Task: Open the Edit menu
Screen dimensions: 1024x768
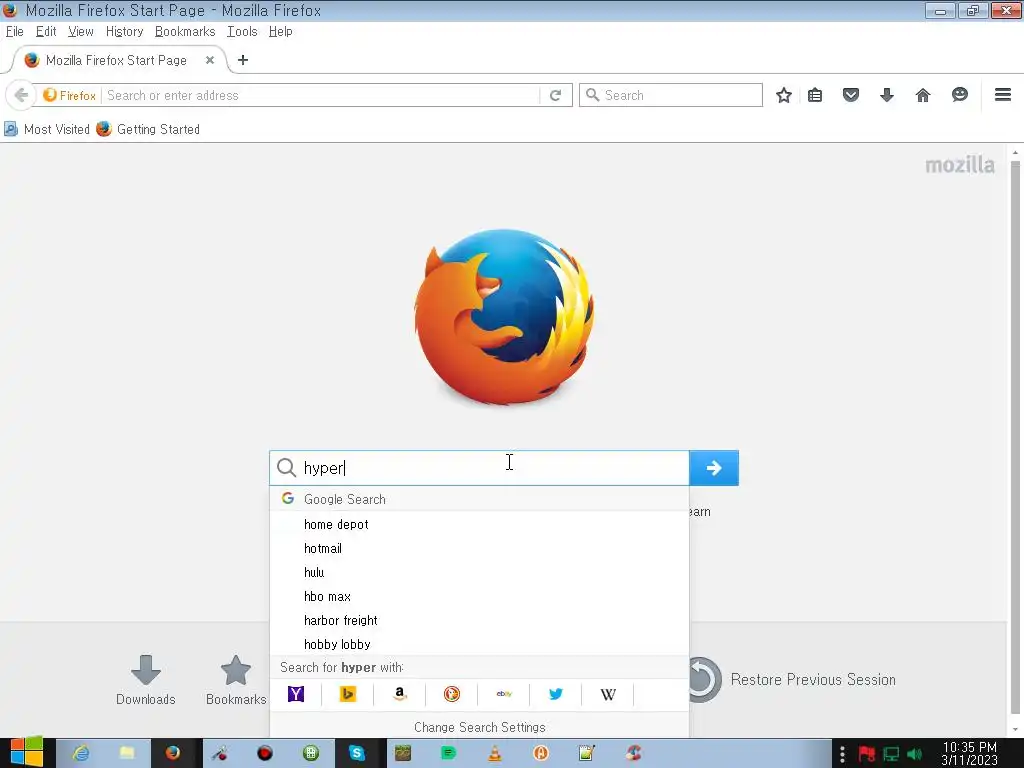Action: click(46, 31)
